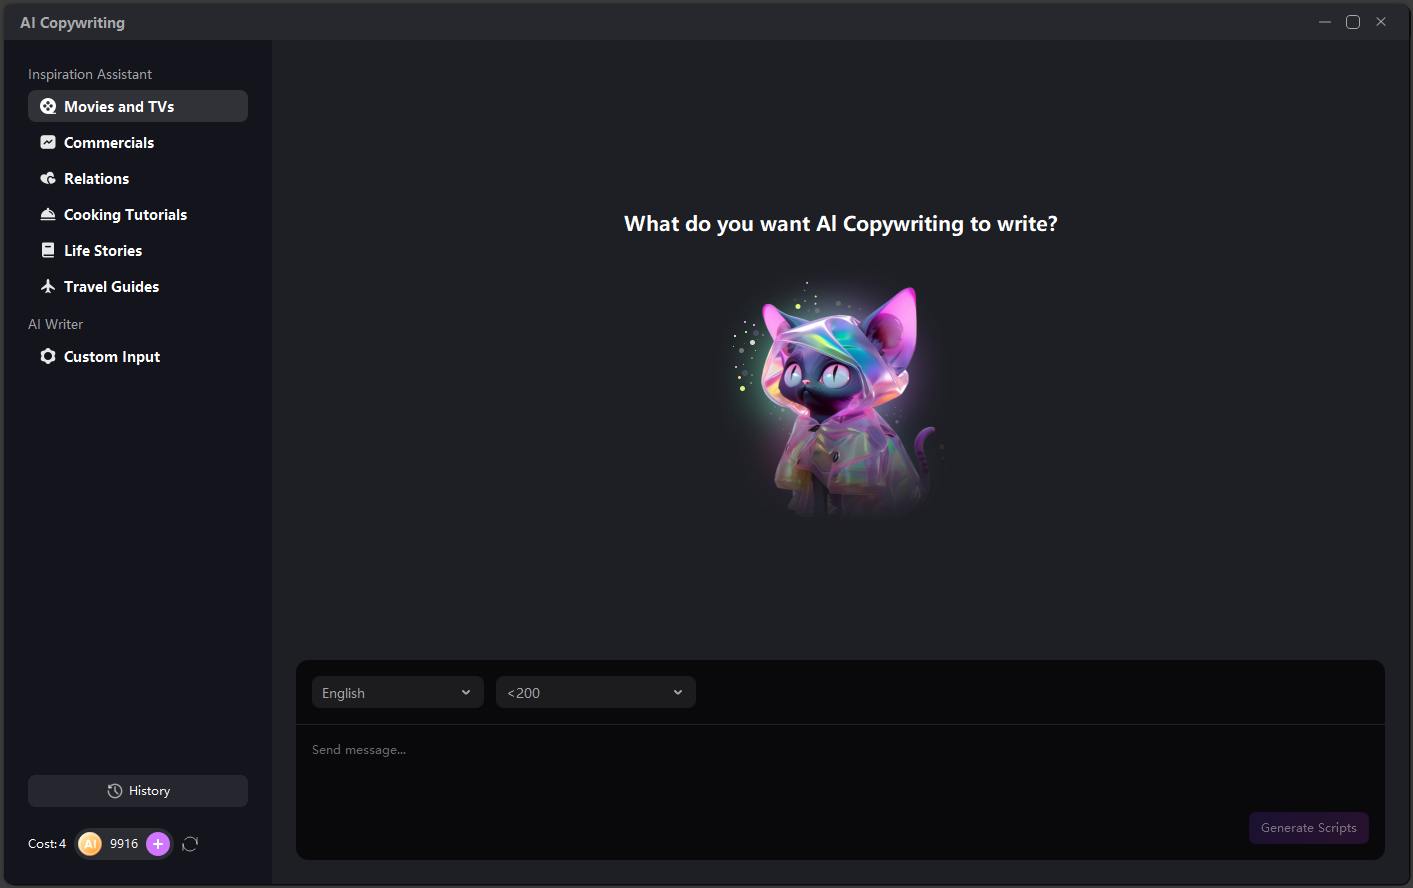Click the book icon beside Life Stories
1413x888 pixels.
48,250
